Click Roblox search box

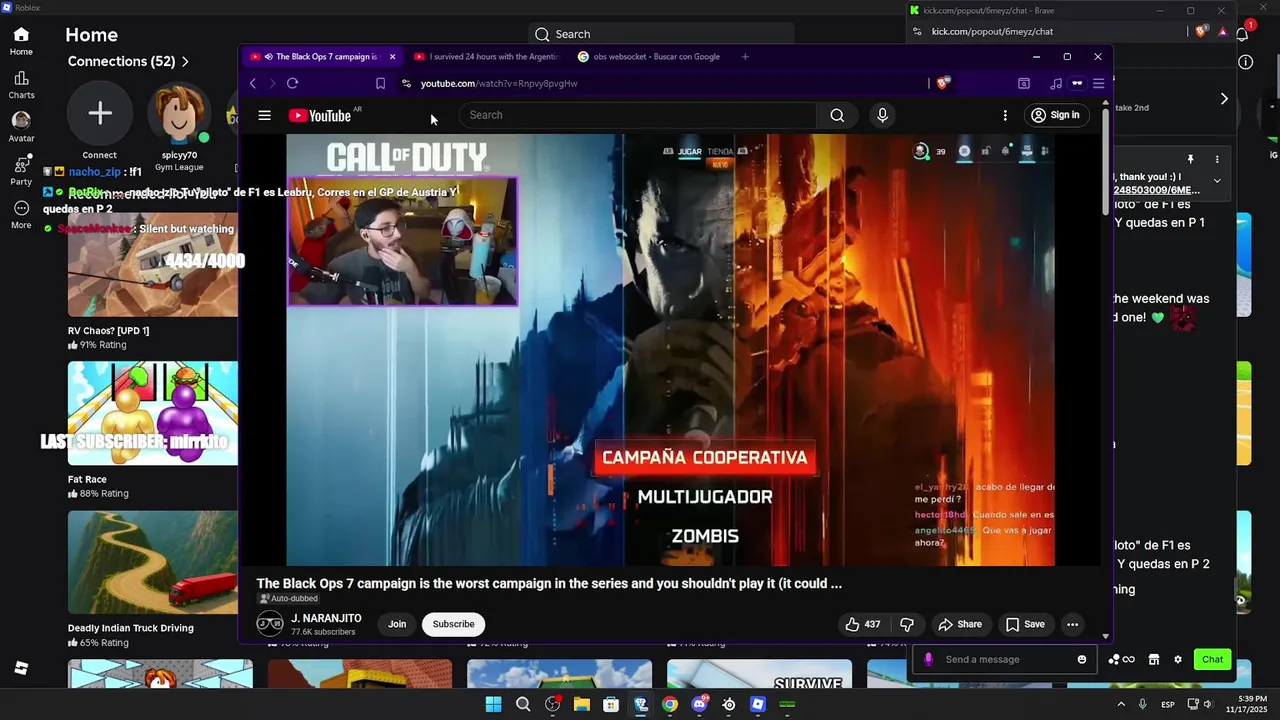[x=660, y=34]
